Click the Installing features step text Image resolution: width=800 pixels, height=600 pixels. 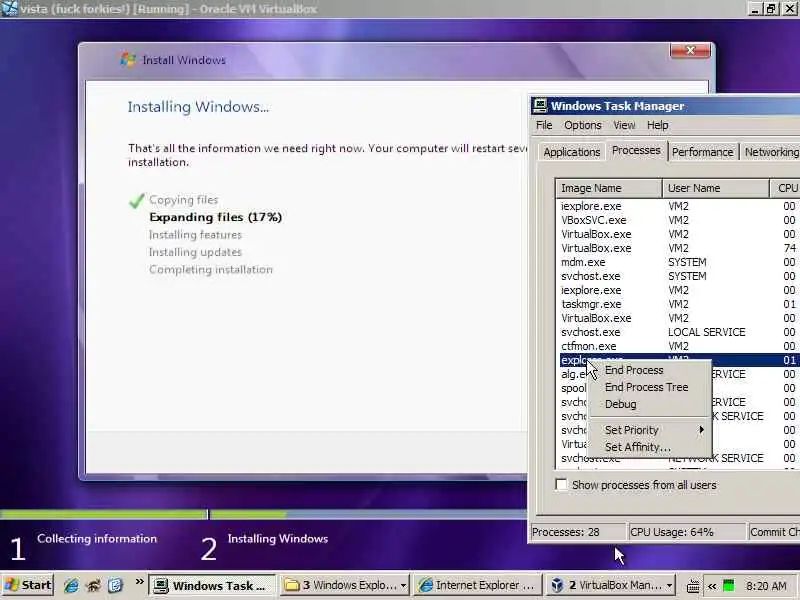195,235
